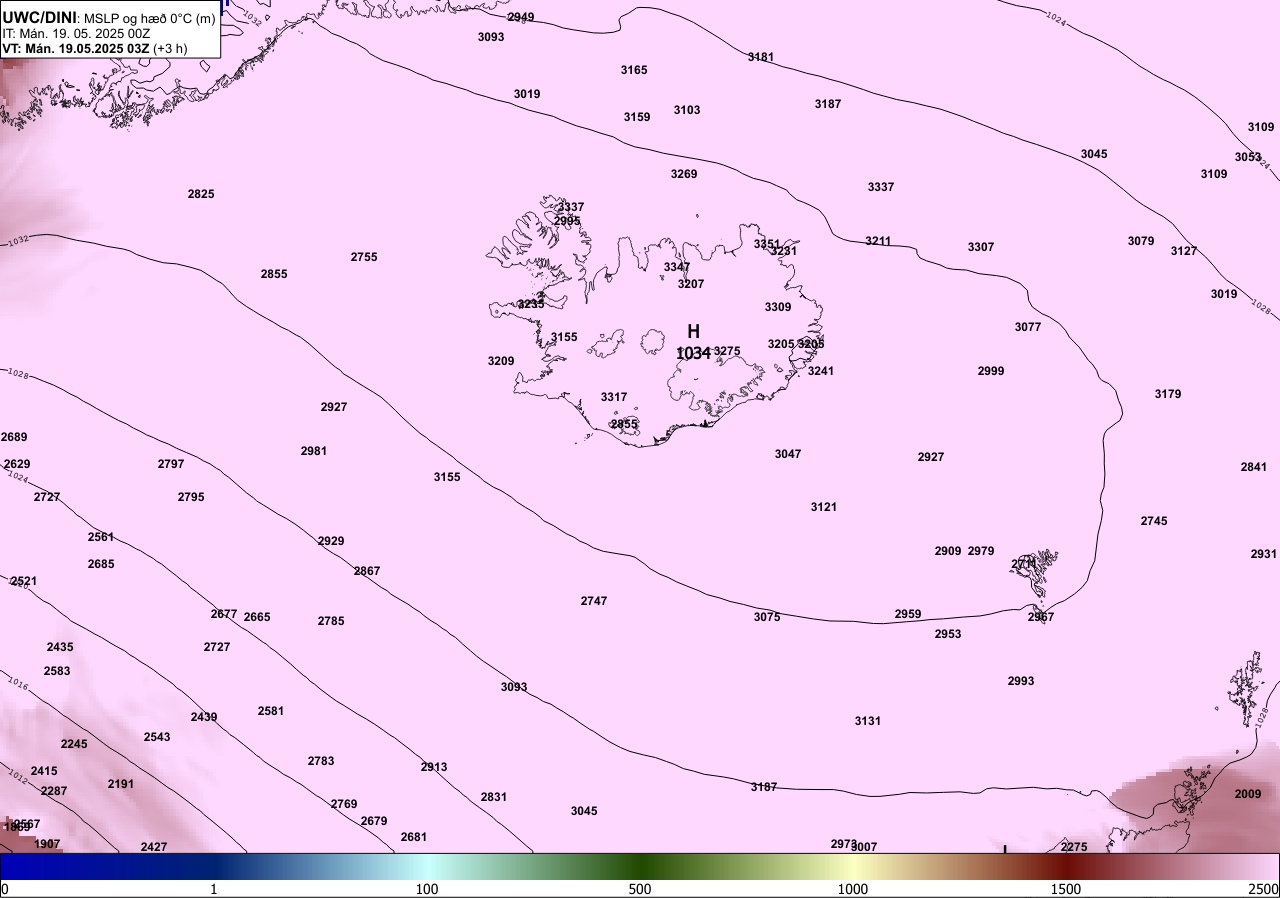Click the 3309 height value
The image size is (1280, 898).
778,307
